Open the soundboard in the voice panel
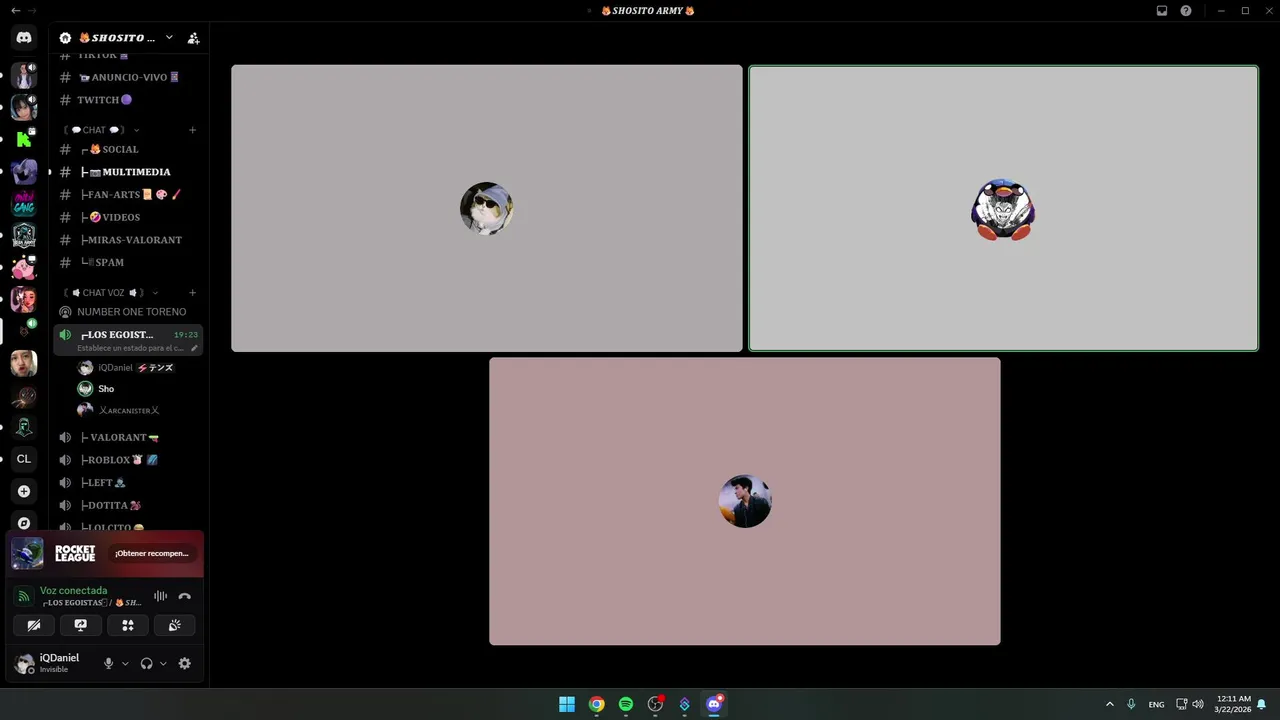1280x720 pixels. (175, 625)
